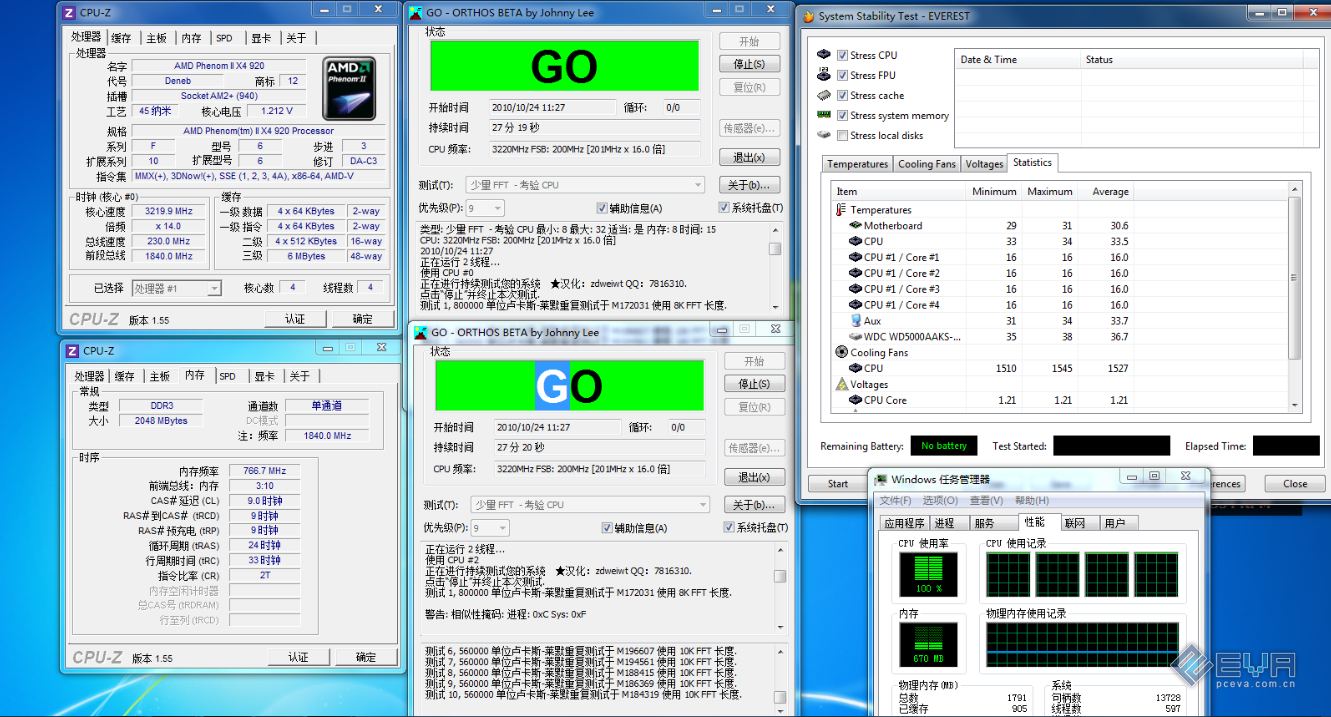1331x717 pixels.
Task: Click the ORTHOS icon in the upper ORTHOS title bar
Action: point(415,13)
